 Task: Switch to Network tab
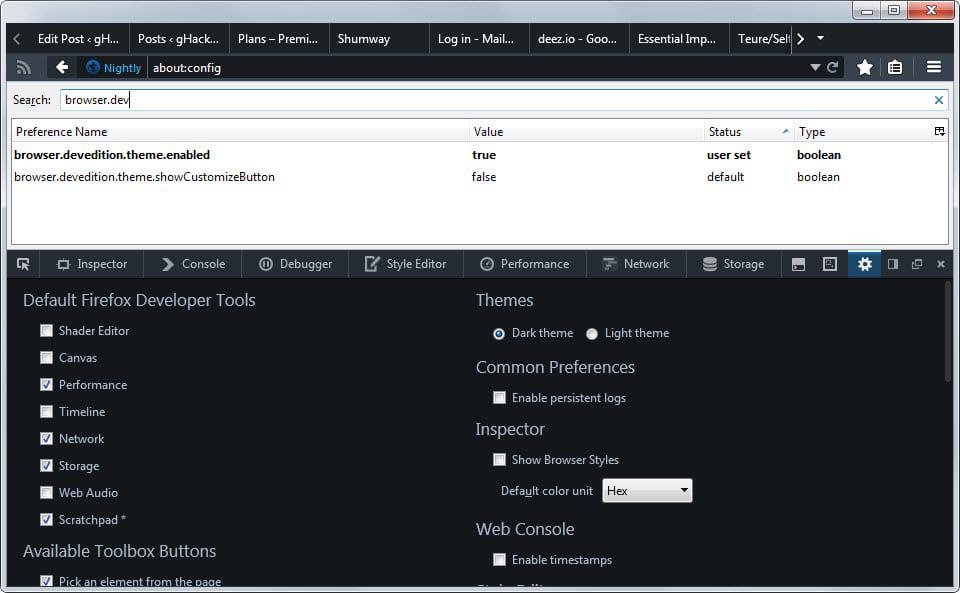636,264
